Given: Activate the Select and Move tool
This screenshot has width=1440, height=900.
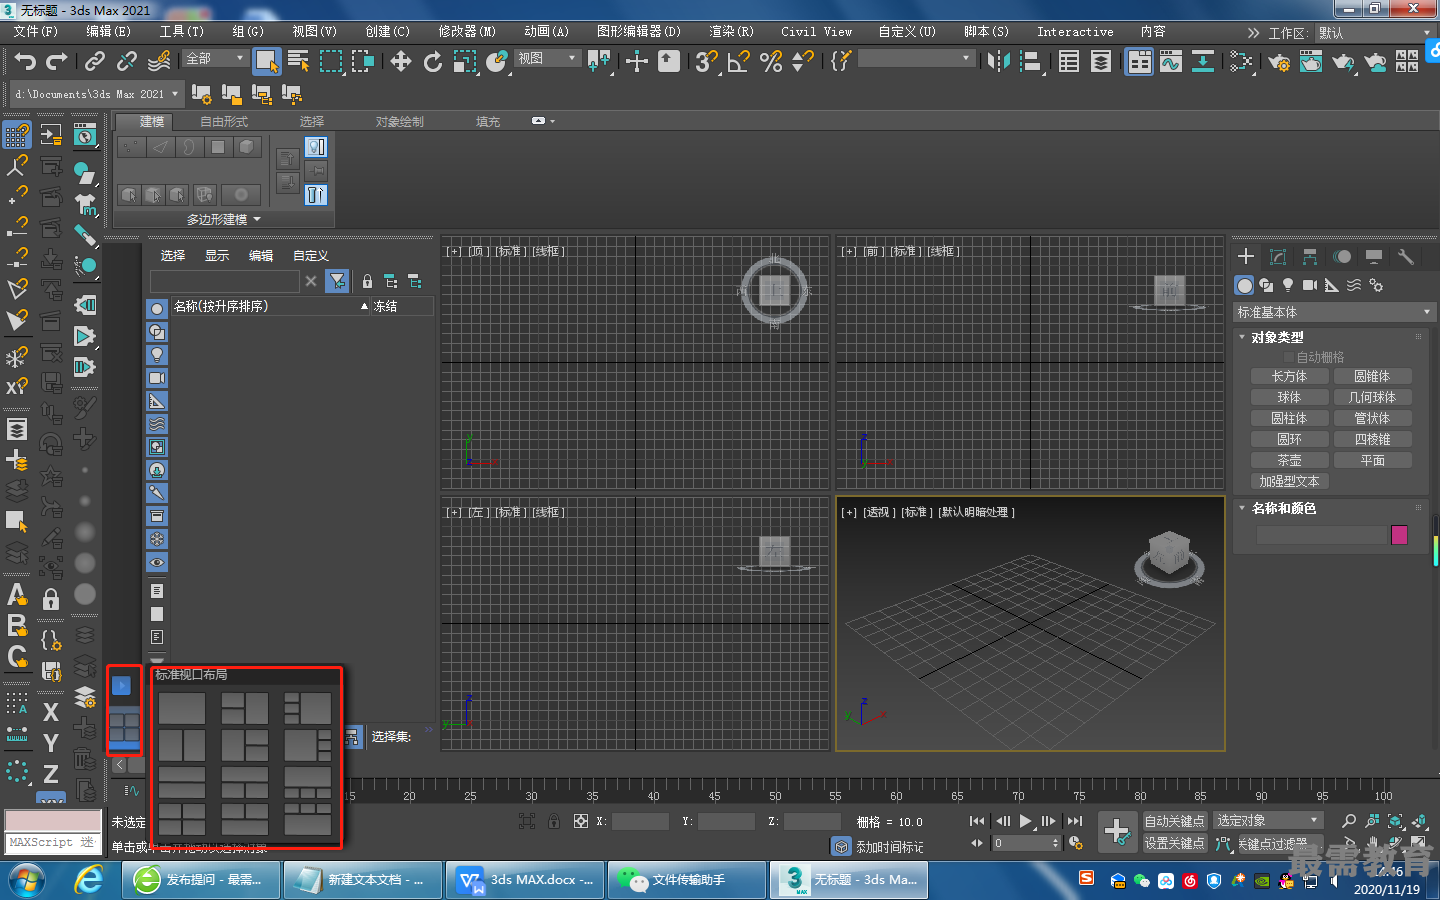Looking at the screenshot, I should [401, 62].
